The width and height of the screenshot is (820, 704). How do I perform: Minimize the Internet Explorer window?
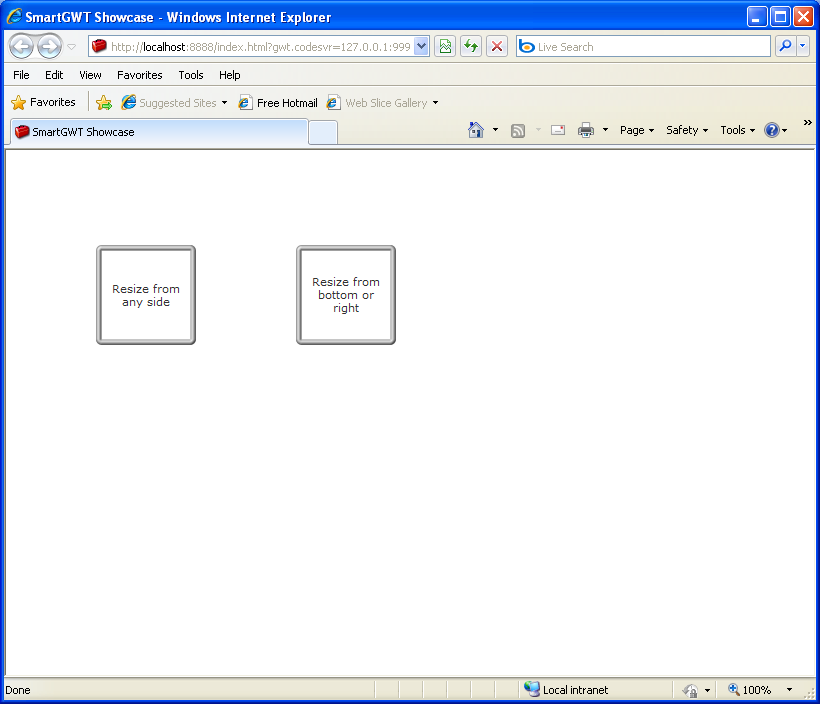click(756, 17)
